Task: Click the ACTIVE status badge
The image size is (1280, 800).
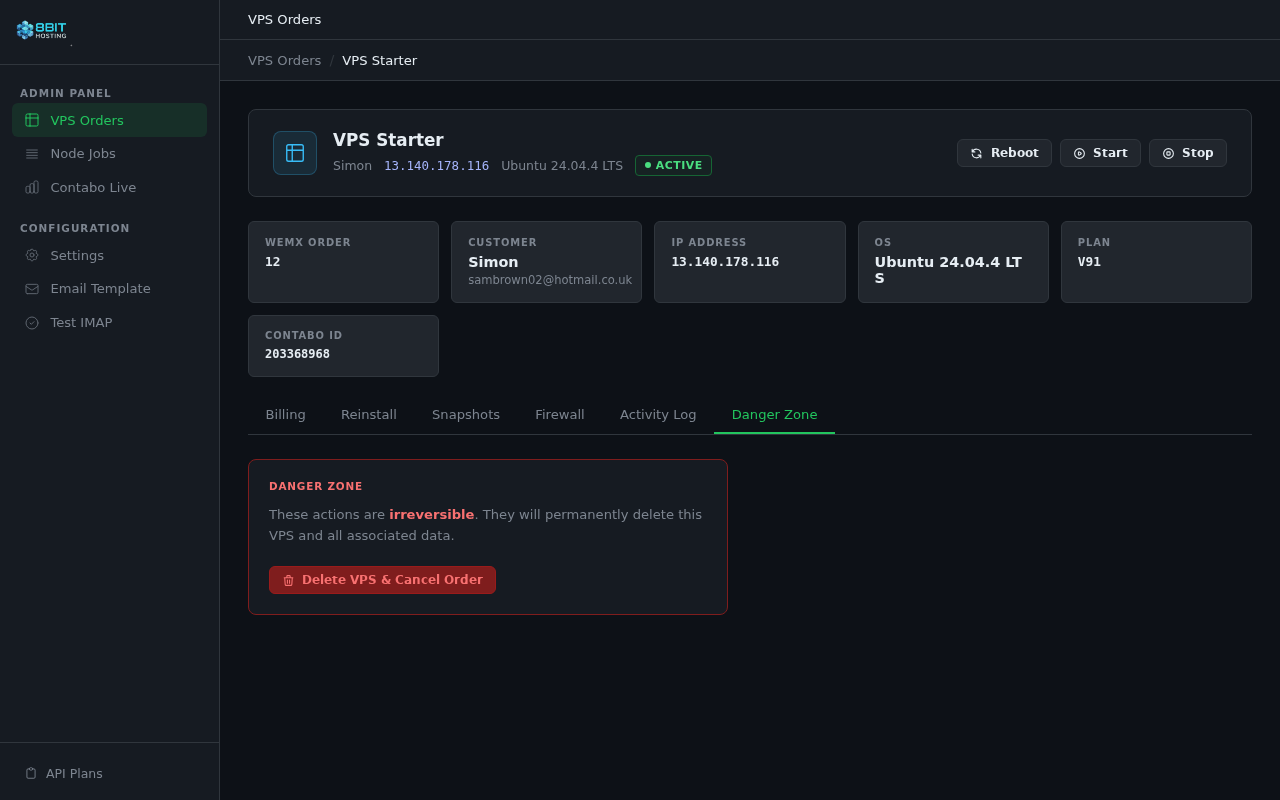Action: click(x=673, y=165)
